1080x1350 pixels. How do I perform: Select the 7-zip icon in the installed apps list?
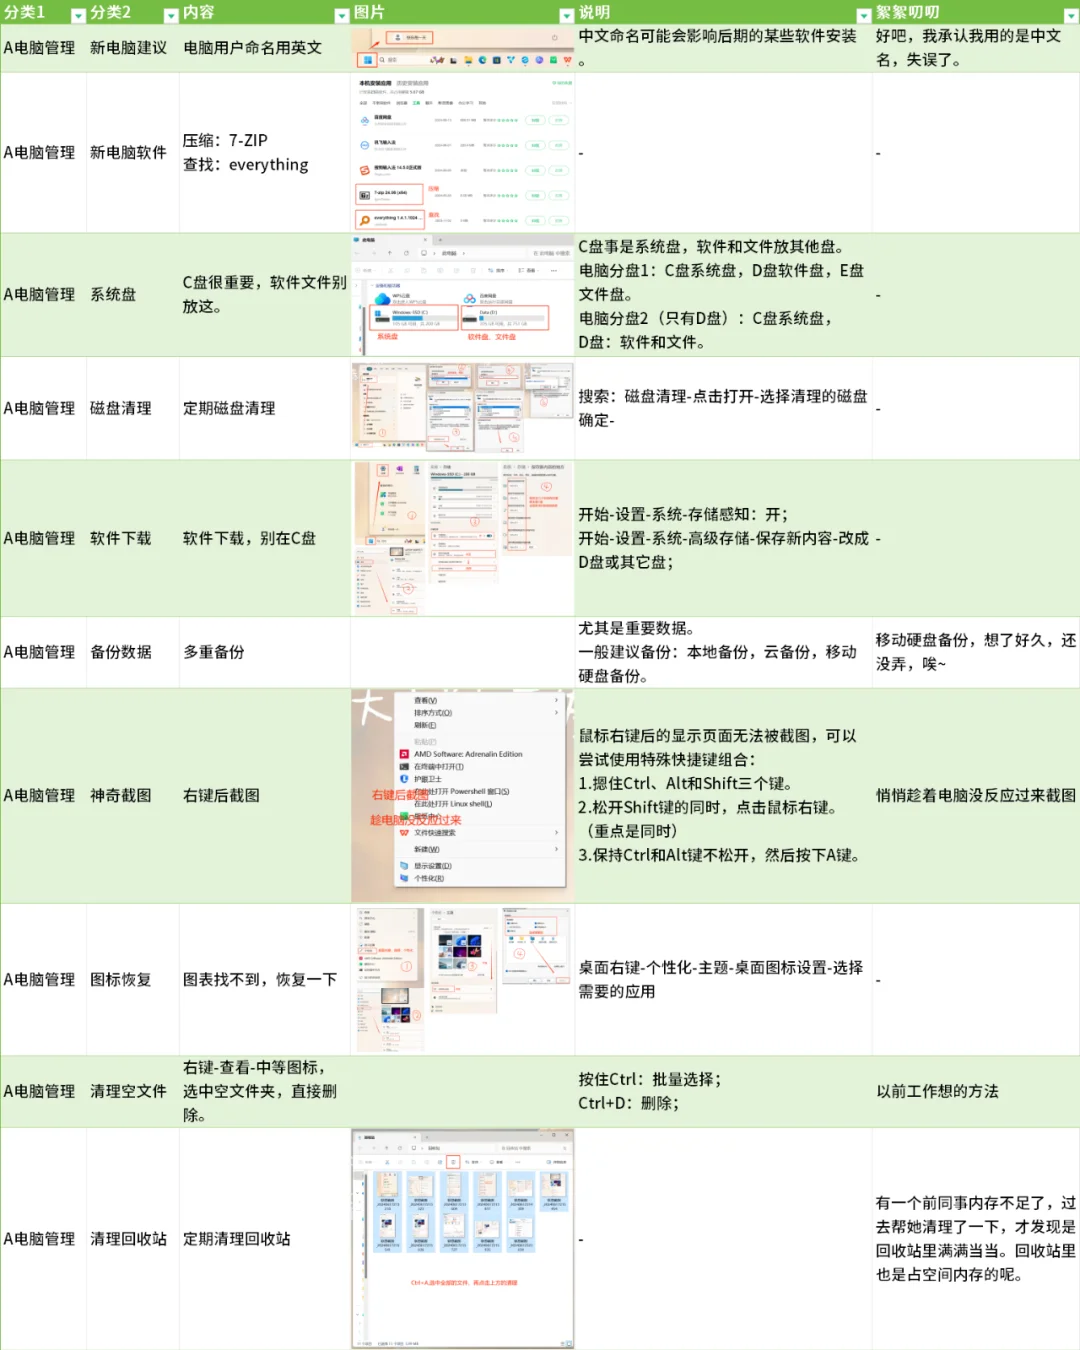364,195
